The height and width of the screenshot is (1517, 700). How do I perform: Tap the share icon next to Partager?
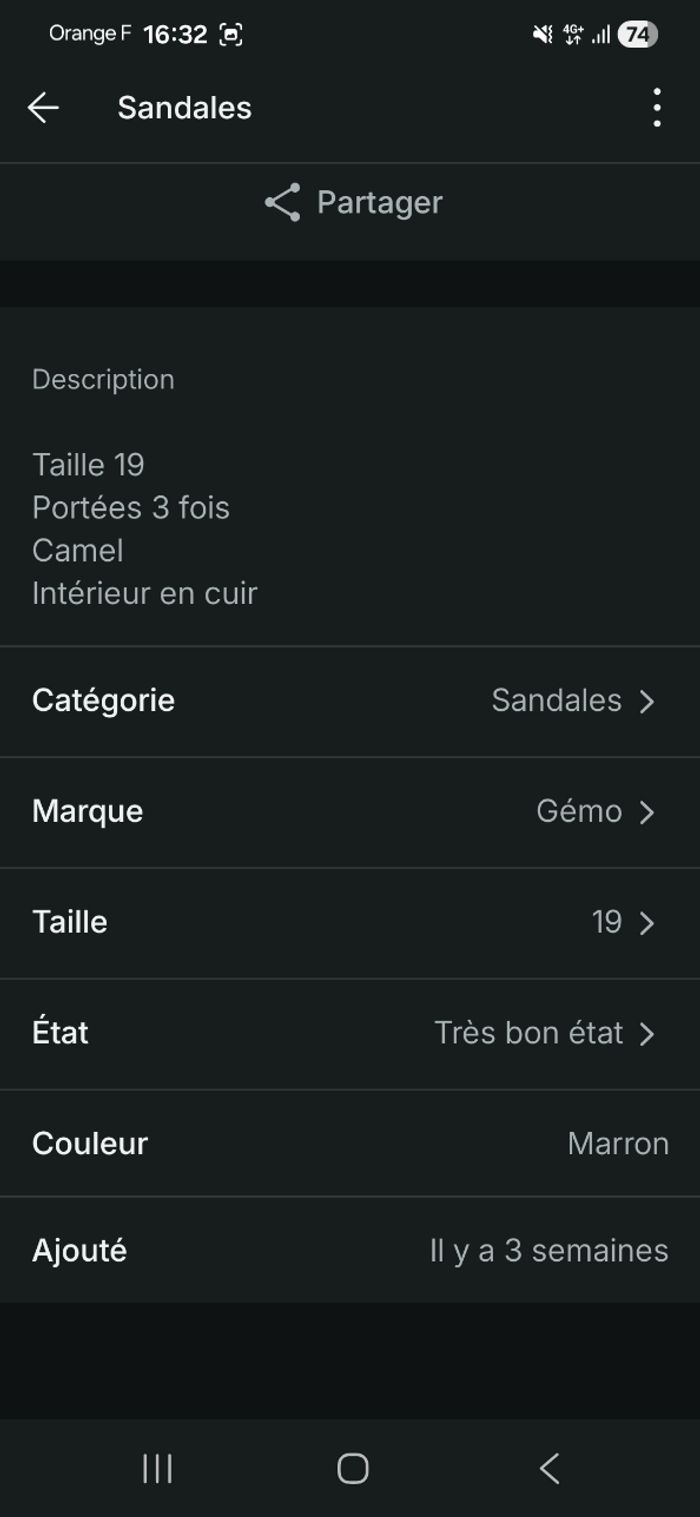tap(281, 202)
